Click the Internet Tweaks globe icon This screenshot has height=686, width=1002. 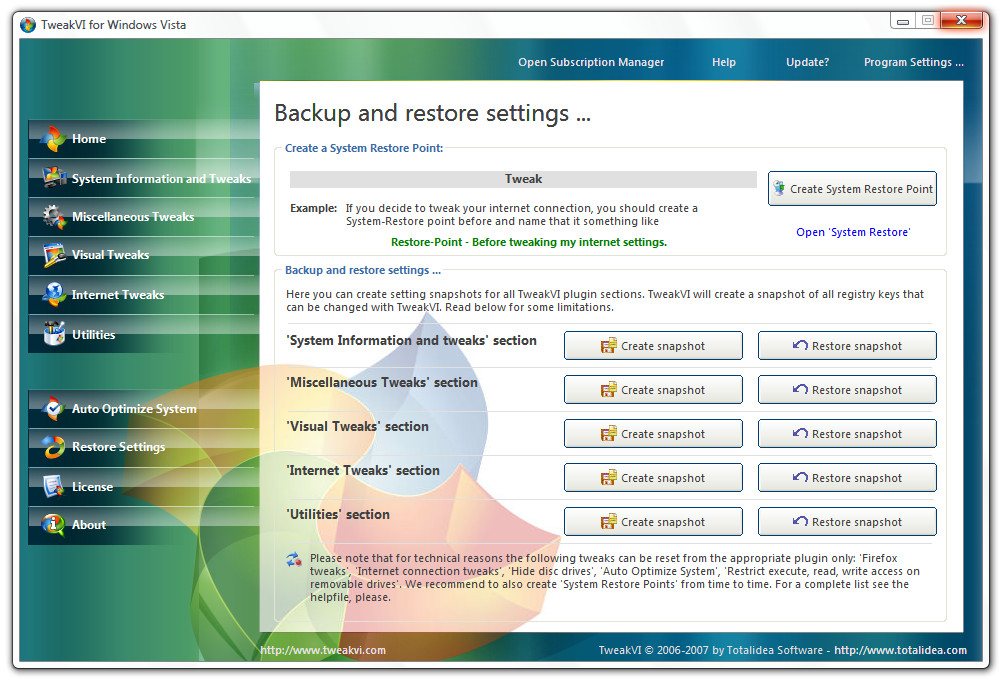coord(54,294)
